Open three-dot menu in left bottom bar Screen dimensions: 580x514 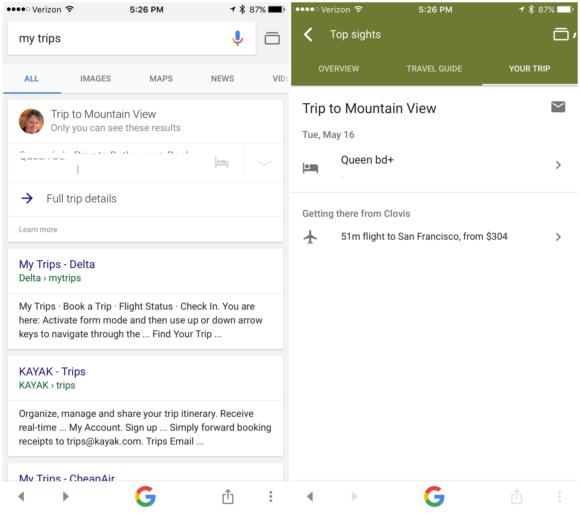click(271, 496)
